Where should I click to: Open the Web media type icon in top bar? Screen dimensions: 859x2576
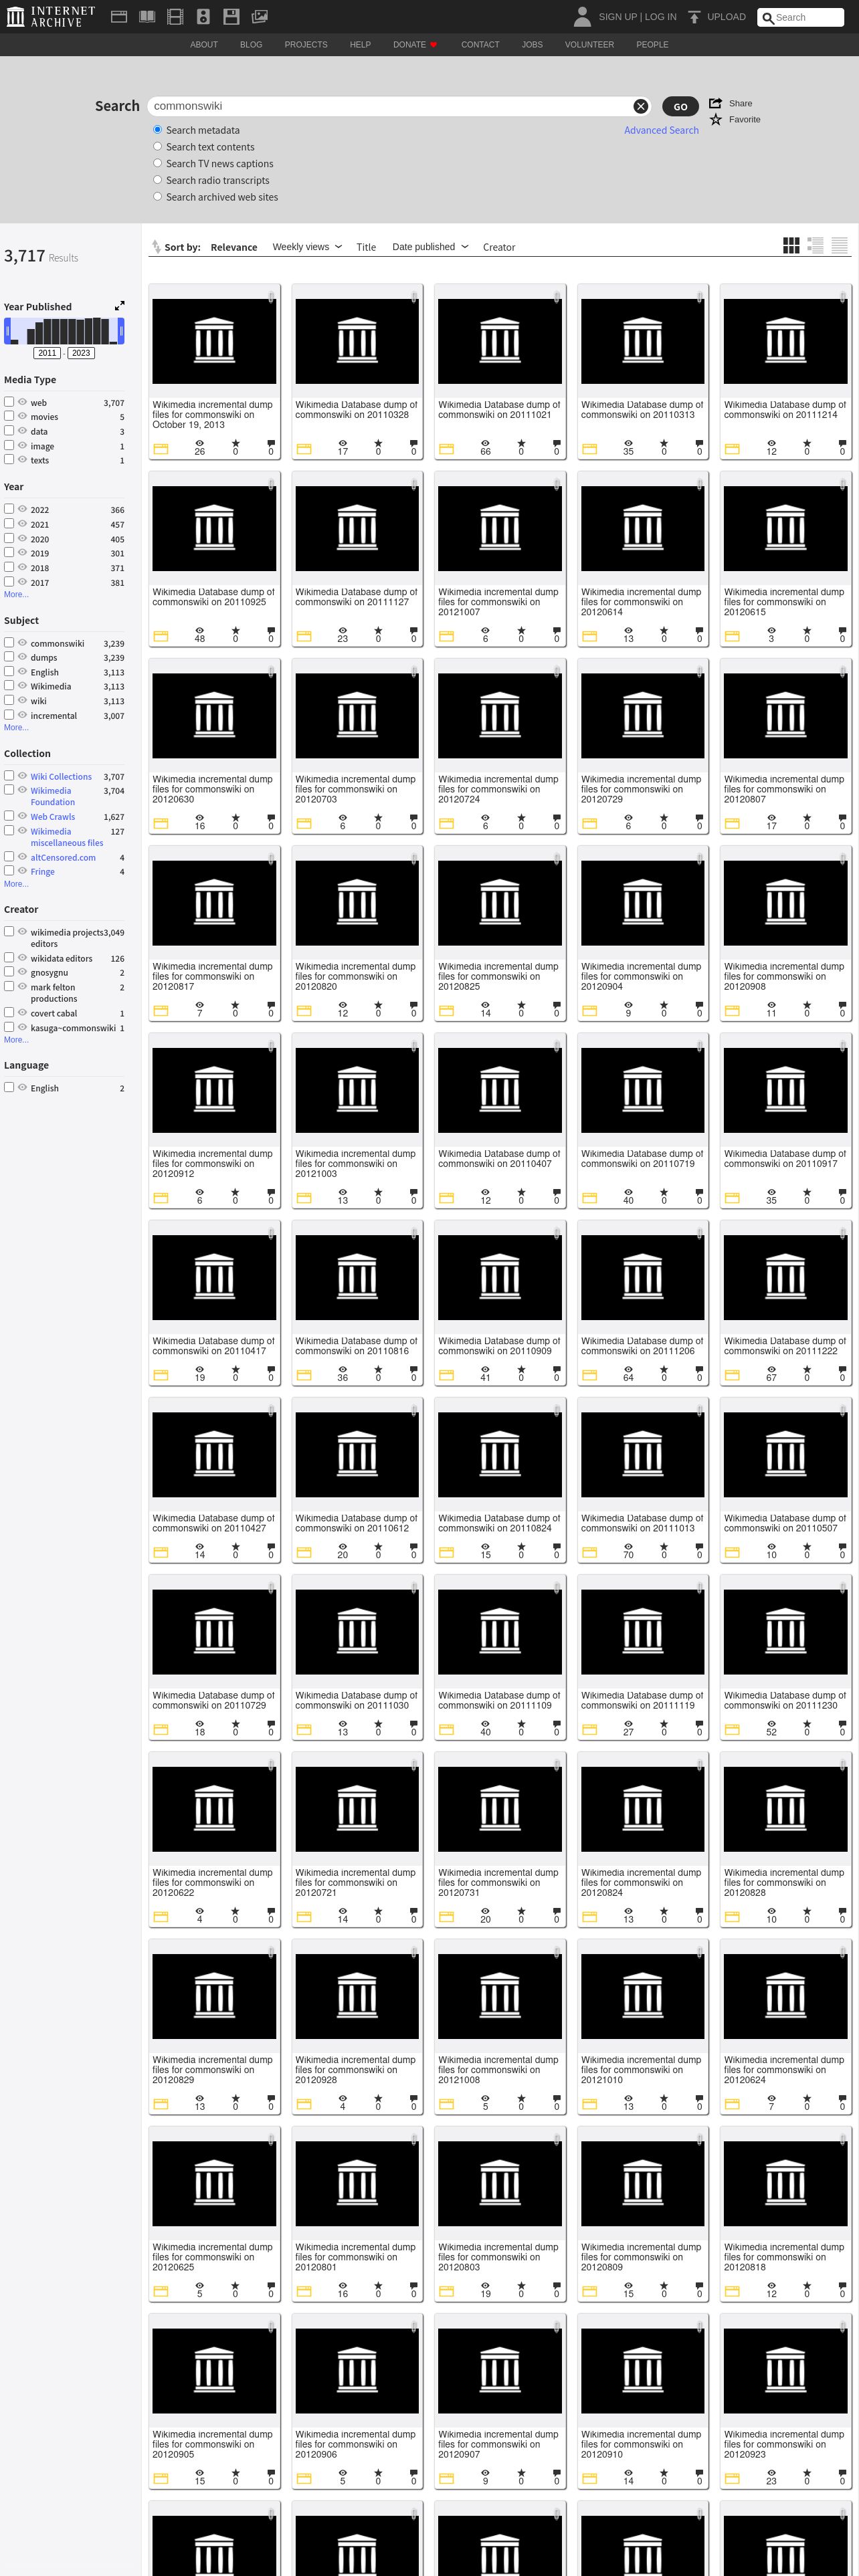pyautogui.click(x=118, y=16)
